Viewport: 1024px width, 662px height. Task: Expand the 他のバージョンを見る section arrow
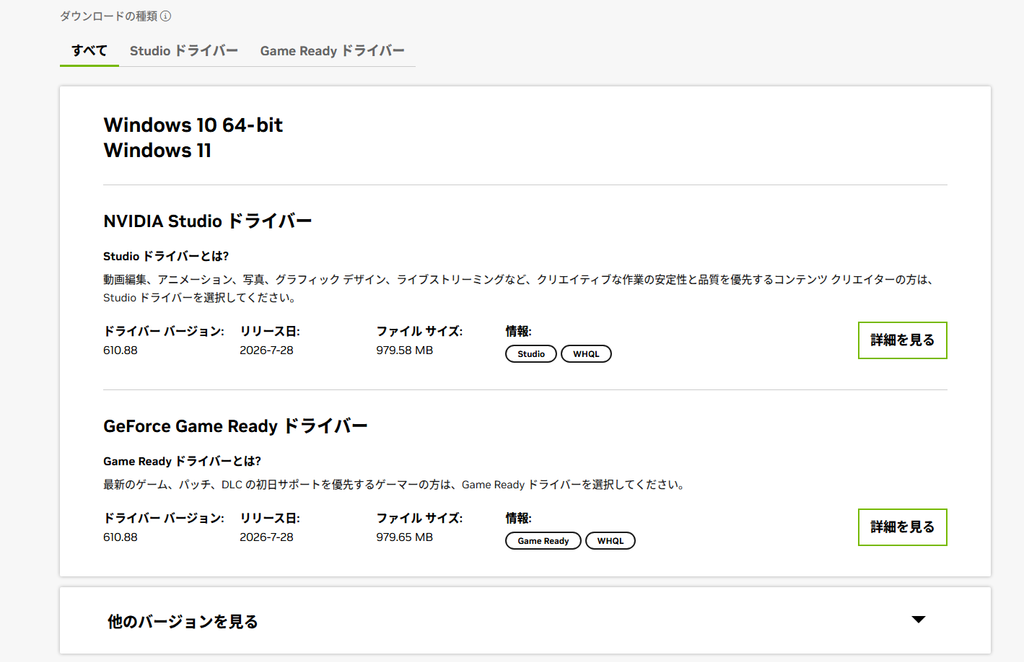[918, 620]
